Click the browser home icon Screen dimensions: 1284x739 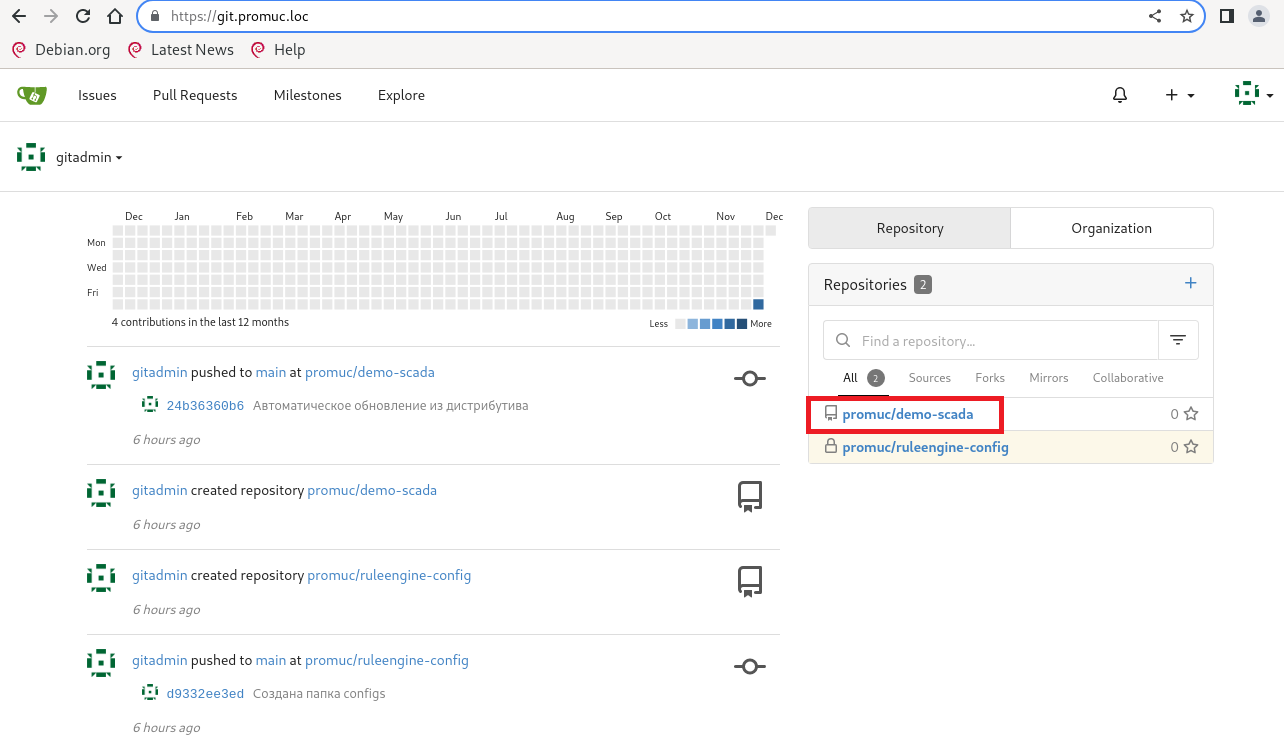point(115,16)
